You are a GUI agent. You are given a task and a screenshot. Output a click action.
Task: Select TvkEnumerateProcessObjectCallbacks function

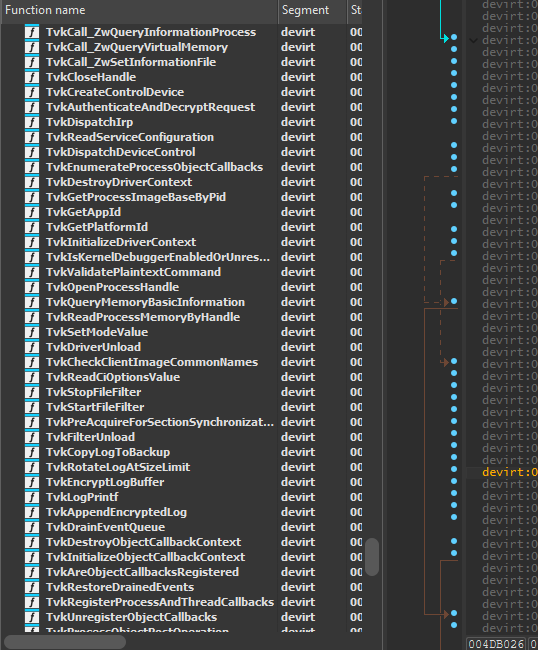pyautogui.click(x=154, y=167)
